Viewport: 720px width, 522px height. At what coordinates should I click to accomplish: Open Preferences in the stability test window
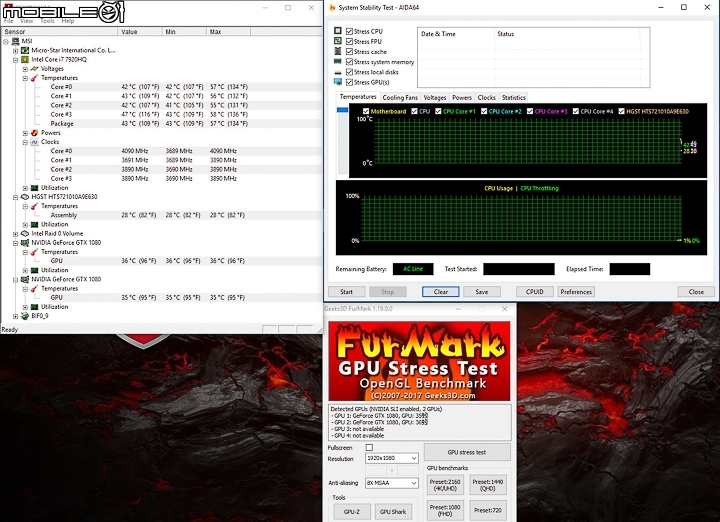pos(576,292)
